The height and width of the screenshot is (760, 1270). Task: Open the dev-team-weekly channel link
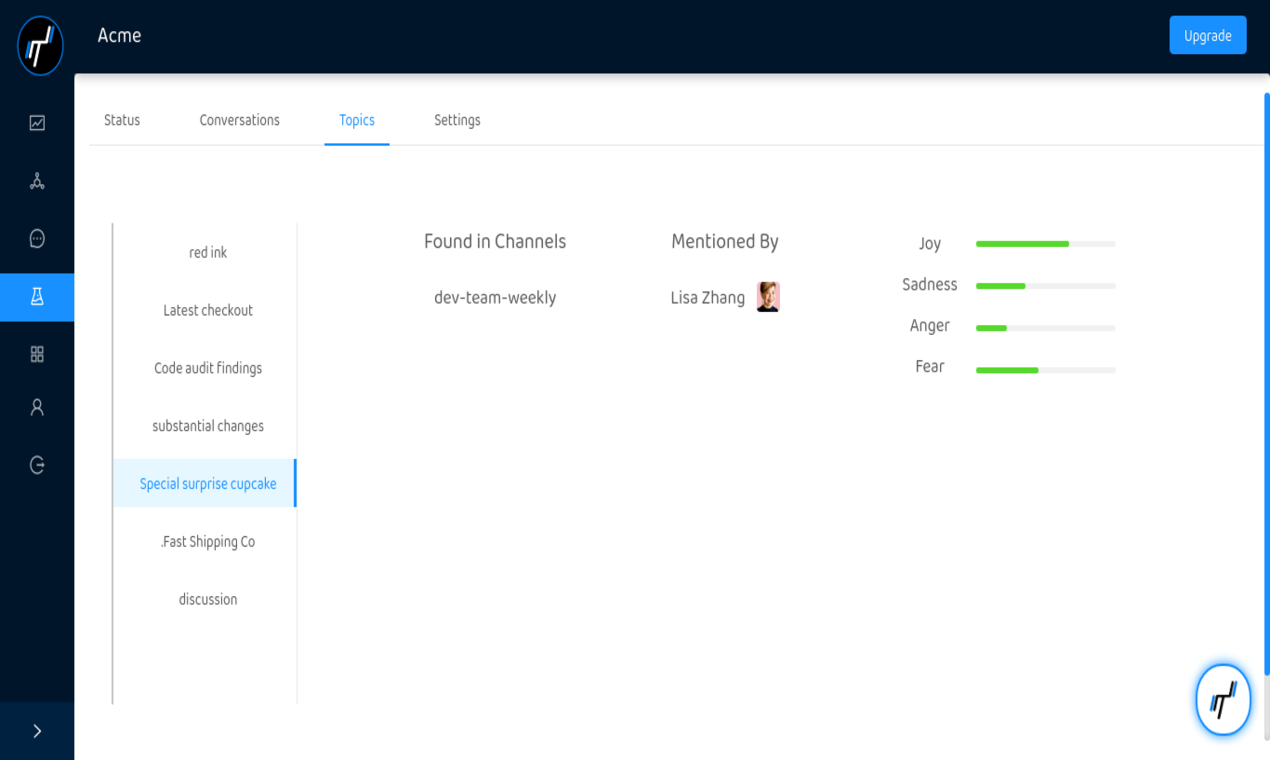495,297
